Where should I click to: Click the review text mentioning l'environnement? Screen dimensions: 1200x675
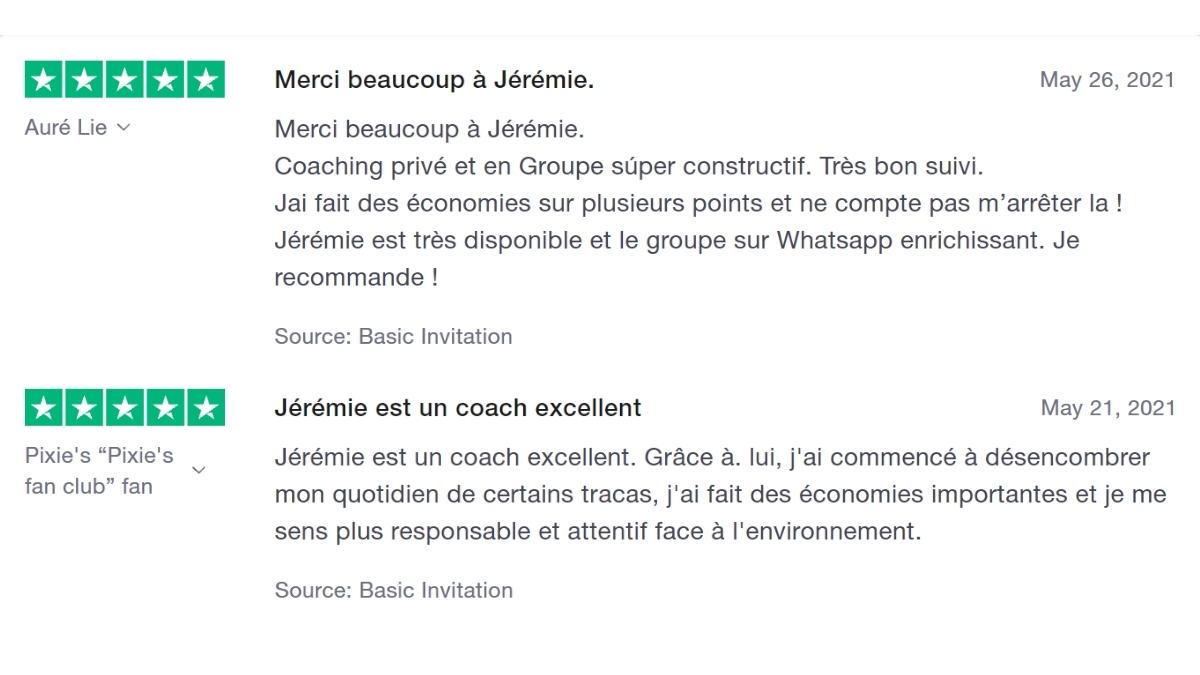pyautogui.click(x=720, y=495)
